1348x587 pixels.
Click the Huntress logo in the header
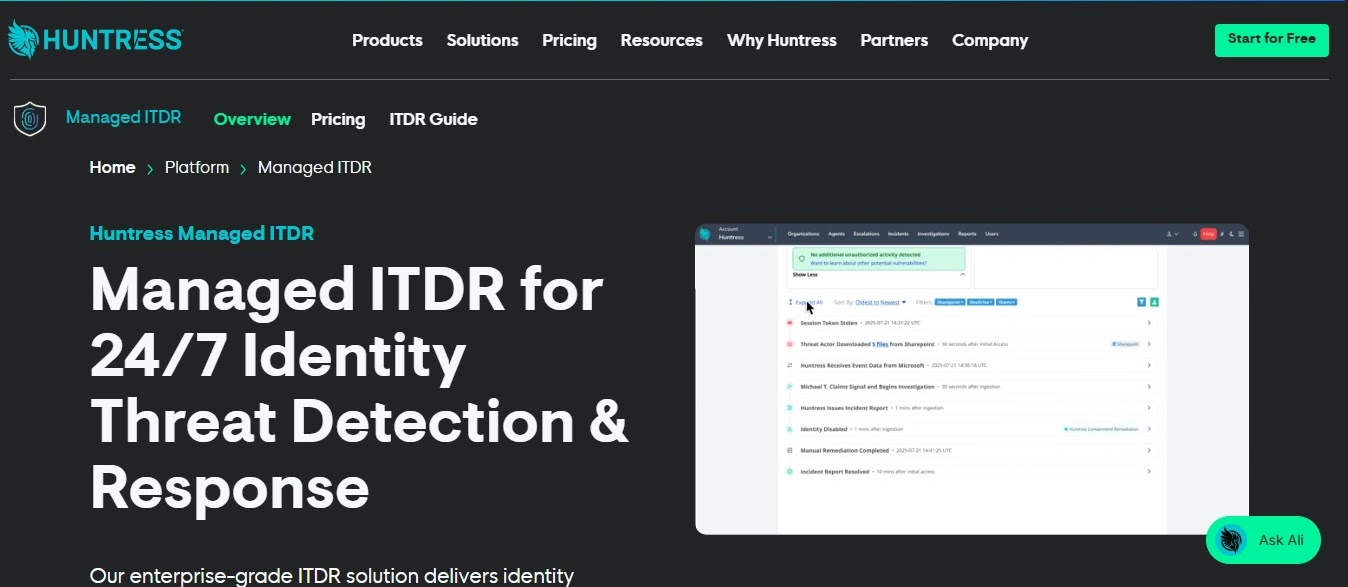click(x=95, y=40)
